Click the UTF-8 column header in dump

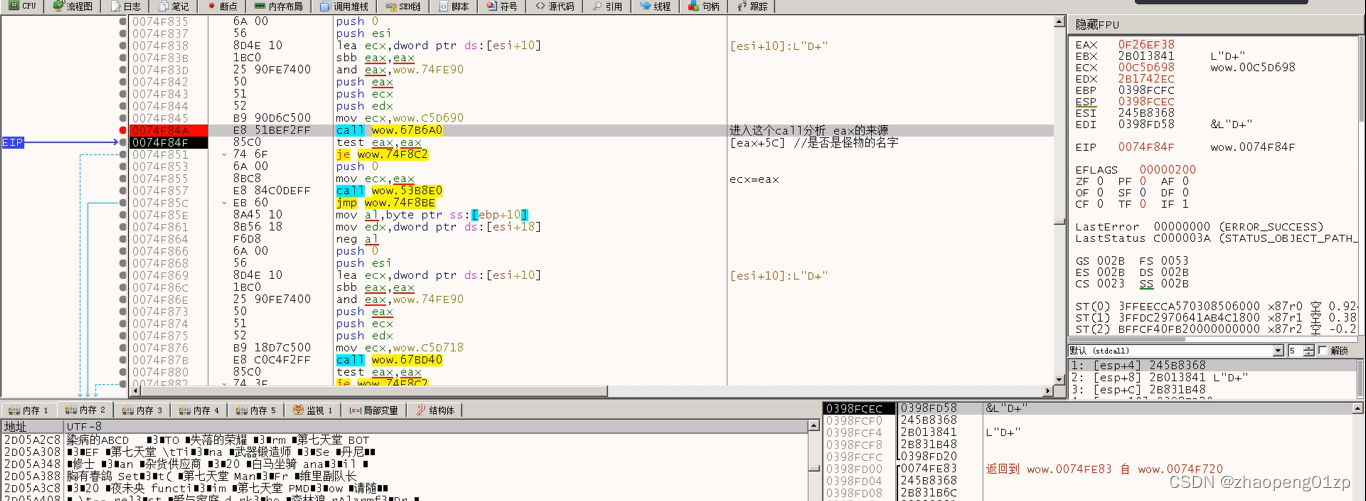click(x=435, y=426)
